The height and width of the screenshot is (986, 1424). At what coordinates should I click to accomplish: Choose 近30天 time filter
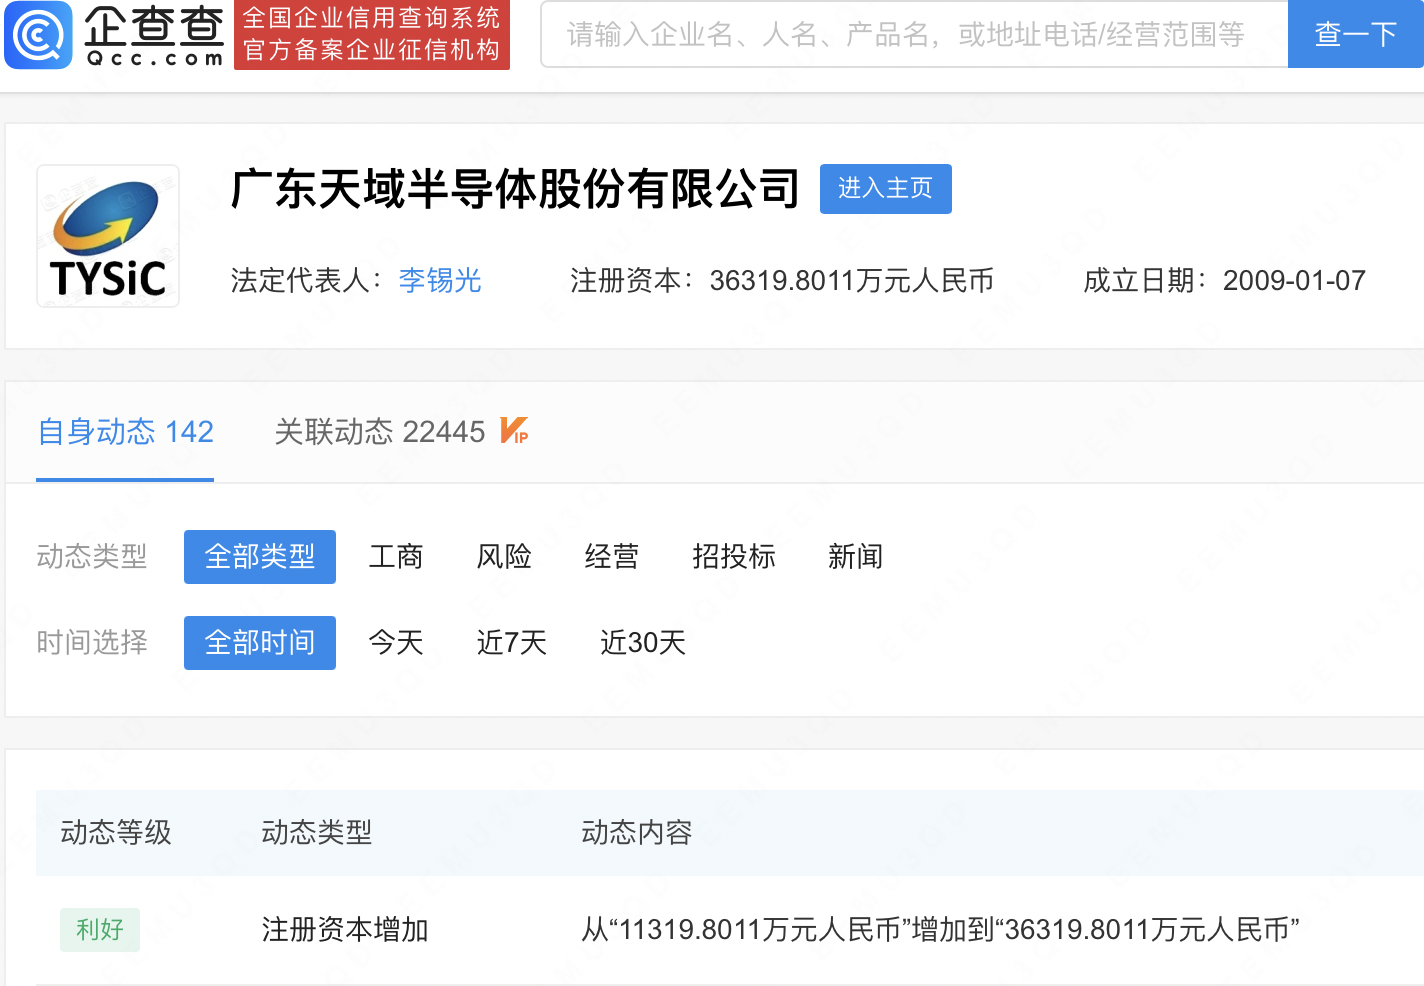click(643, 643)
